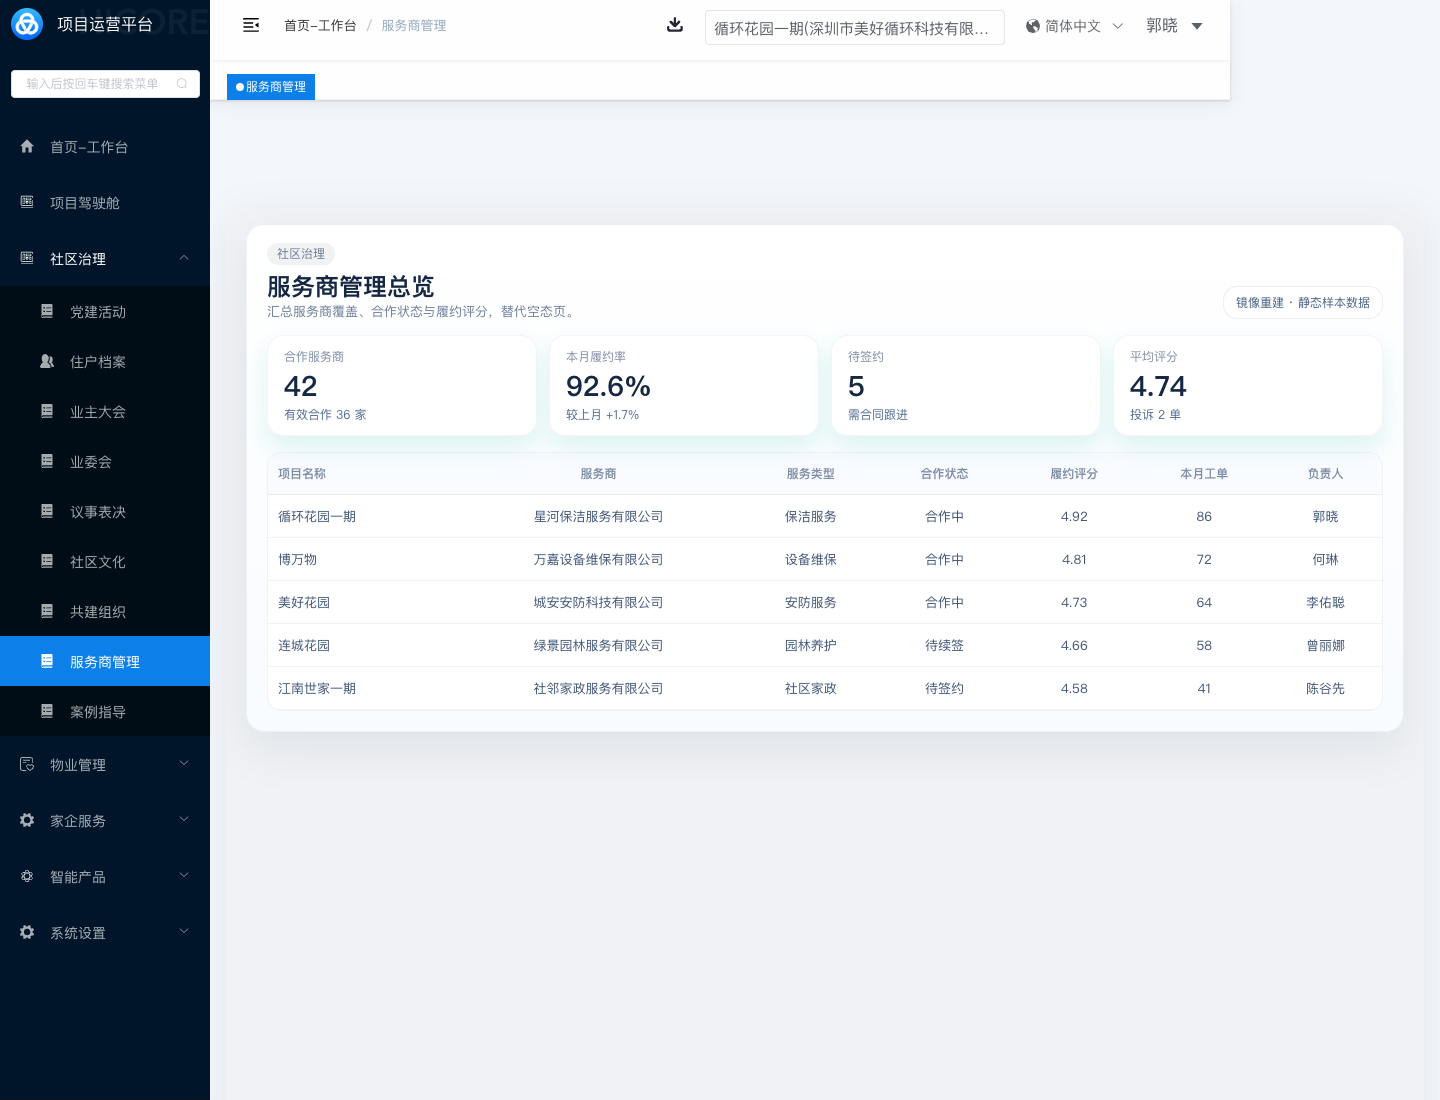Open 业主大会 in sidebar menu
The height and width of the screenshot is (1100, 1440).
[x=98, y=412]
